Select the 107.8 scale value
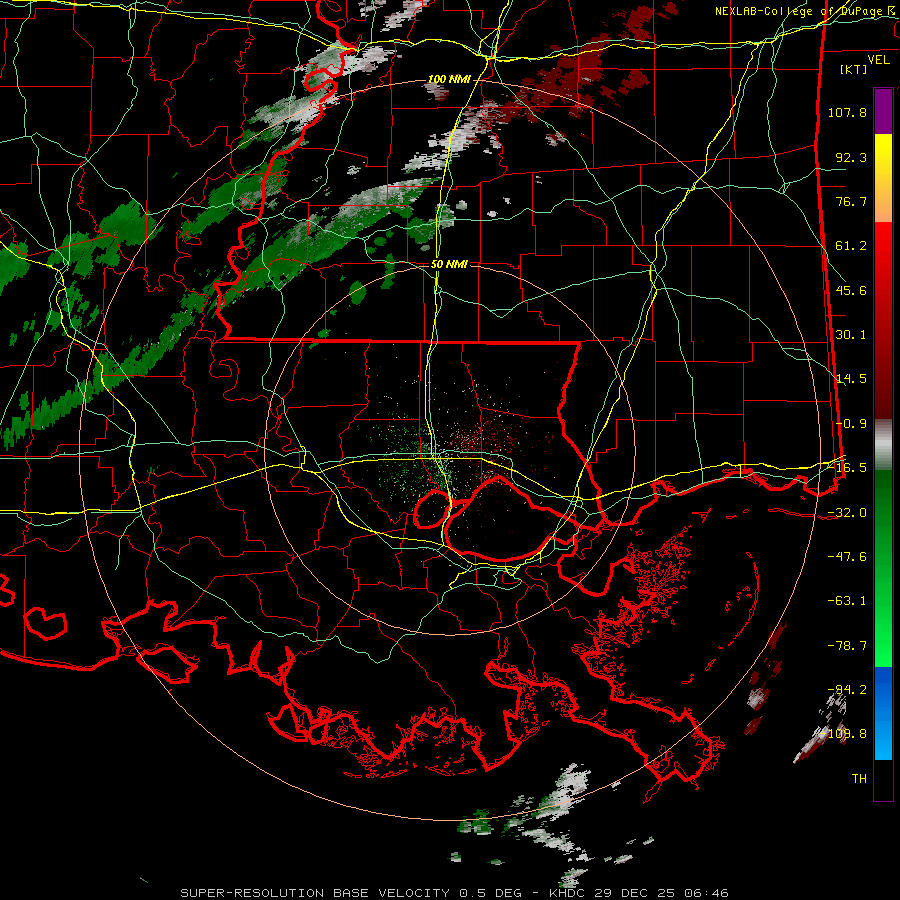Screen dimensions: 900x900 (x=847, y=112)
